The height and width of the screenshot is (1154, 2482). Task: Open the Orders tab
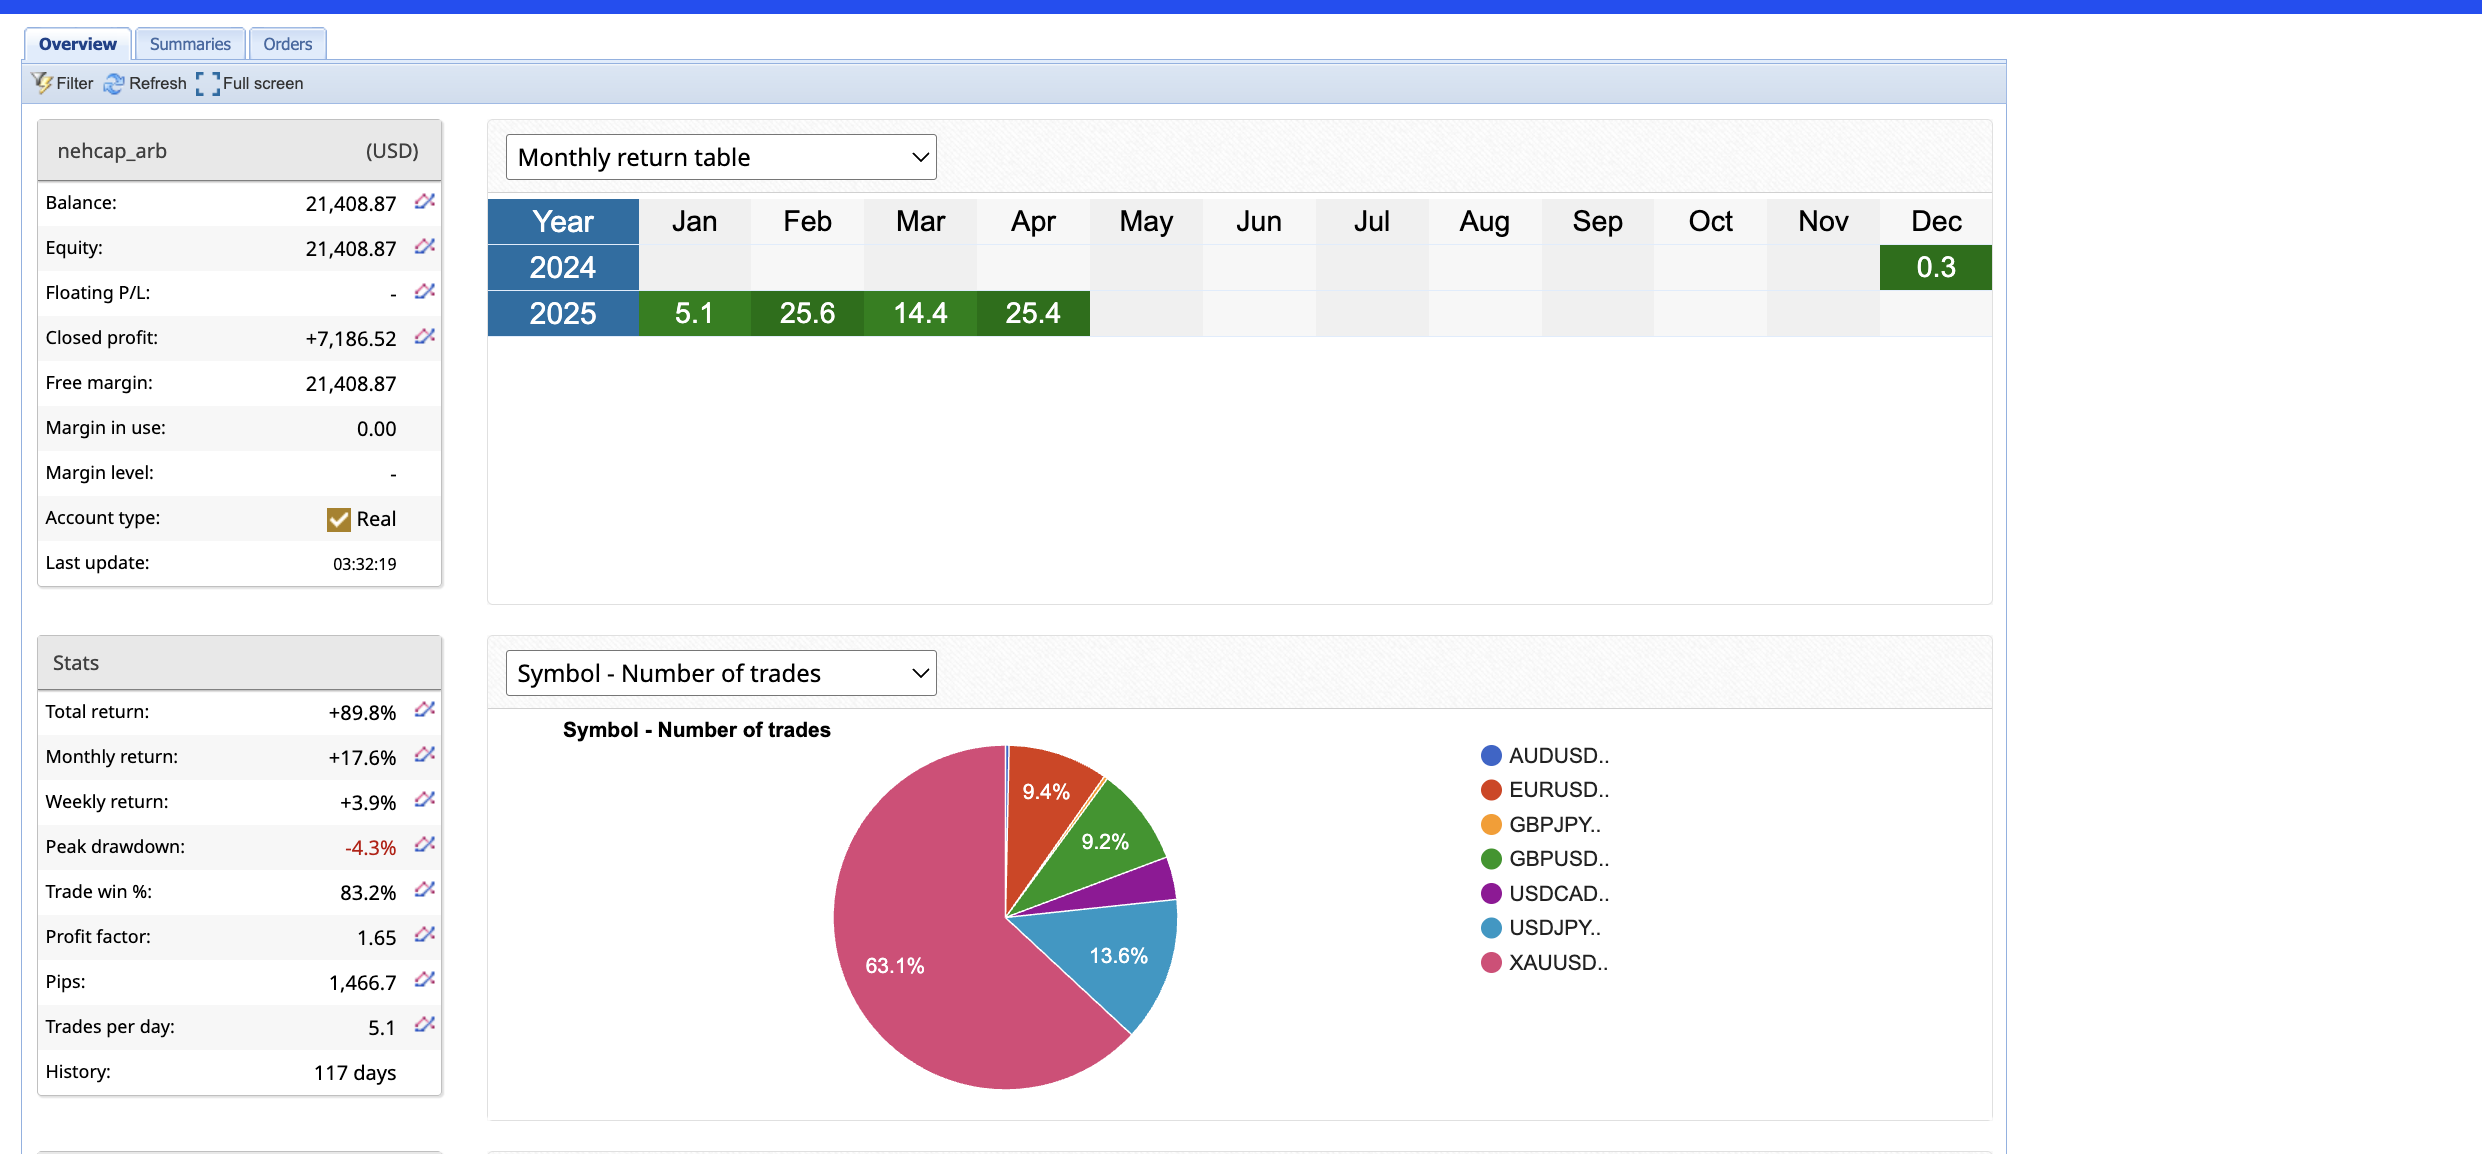287,44
